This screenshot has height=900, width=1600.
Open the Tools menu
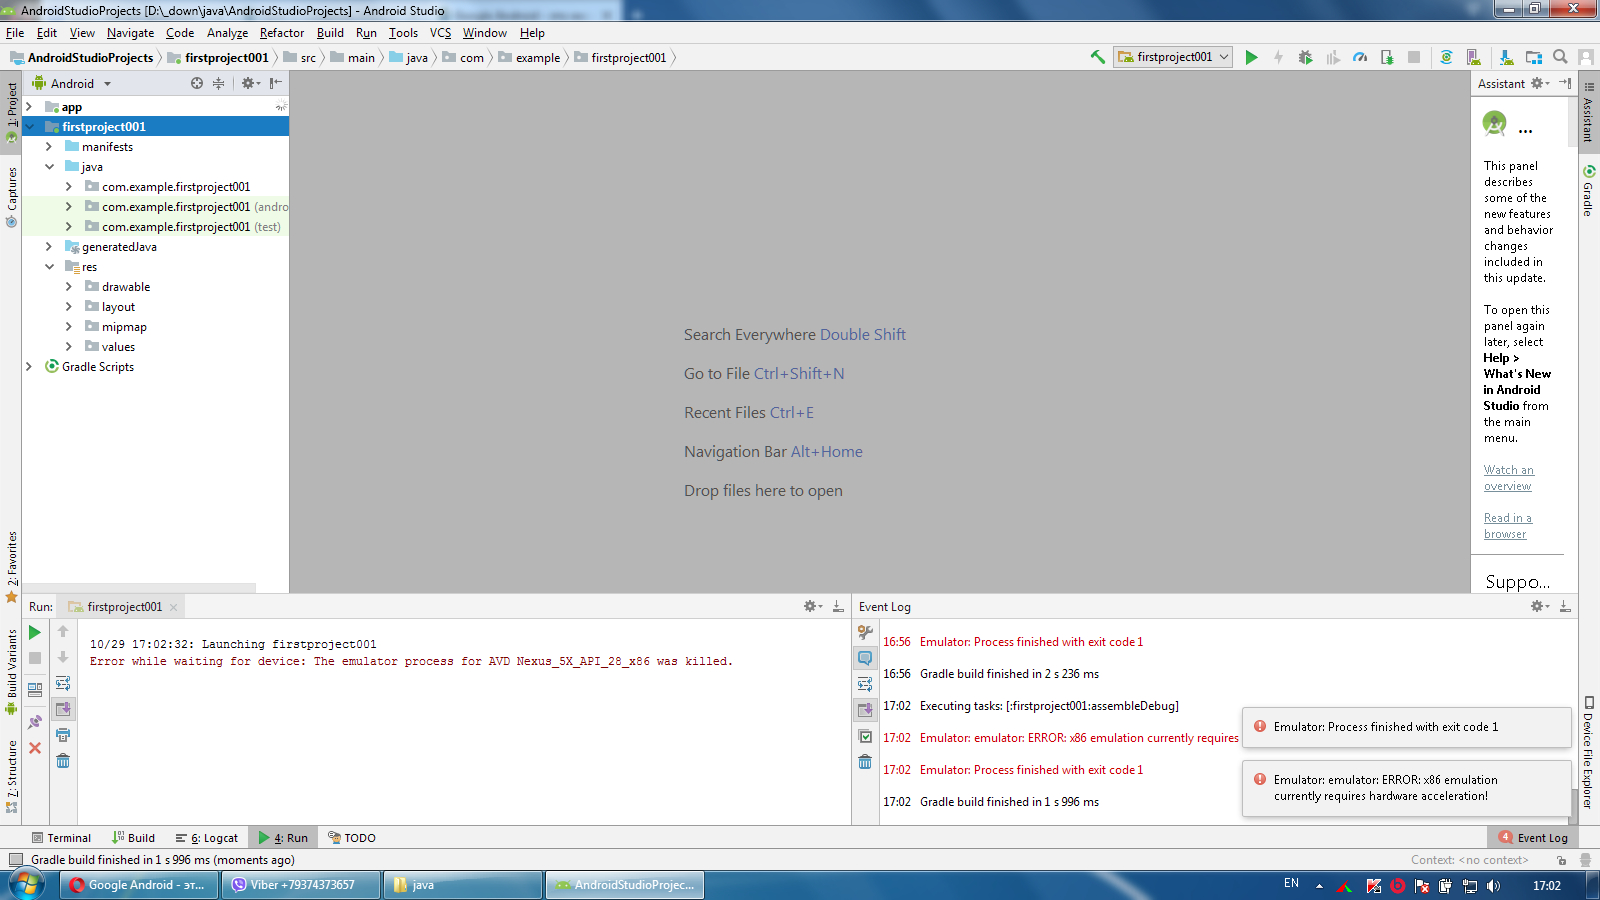[x=403, y=32]
